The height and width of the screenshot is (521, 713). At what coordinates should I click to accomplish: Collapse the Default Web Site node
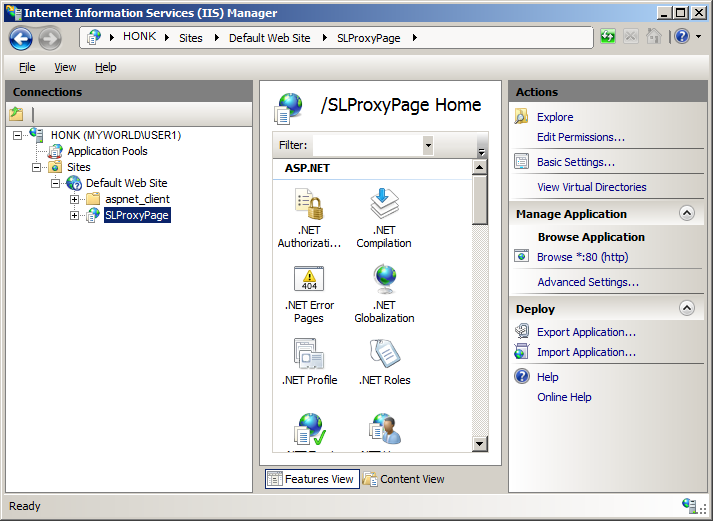pyautogui.click(x=55, y=184)
